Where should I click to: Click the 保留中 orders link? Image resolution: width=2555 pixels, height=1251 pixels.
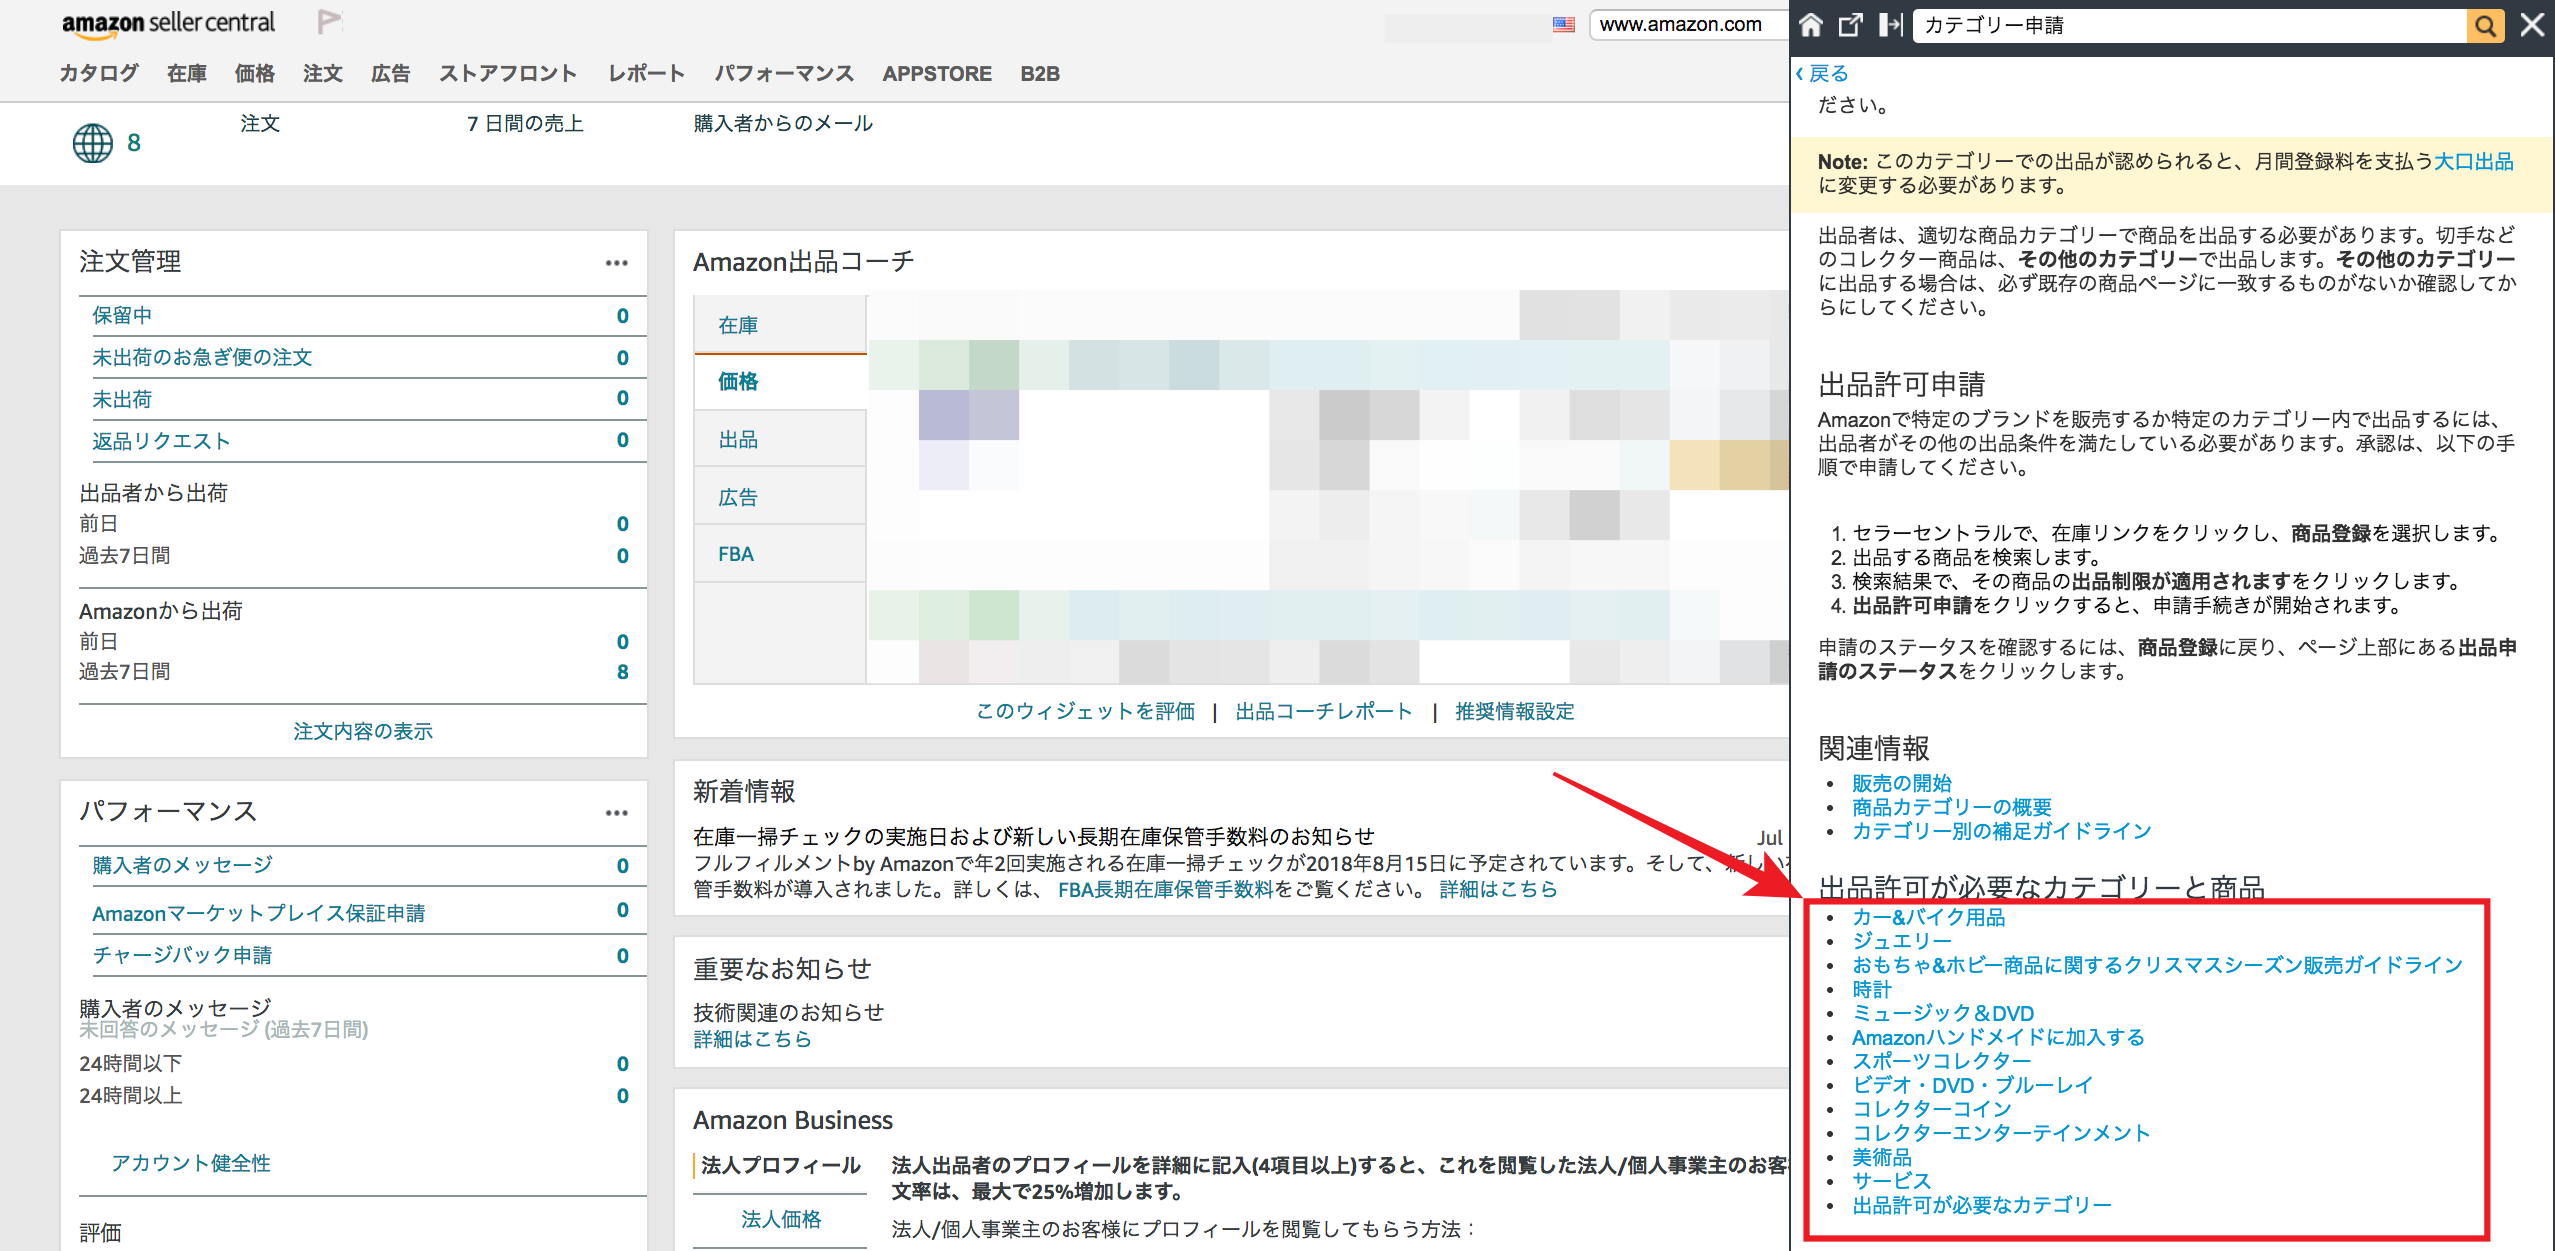pos(122,315)
